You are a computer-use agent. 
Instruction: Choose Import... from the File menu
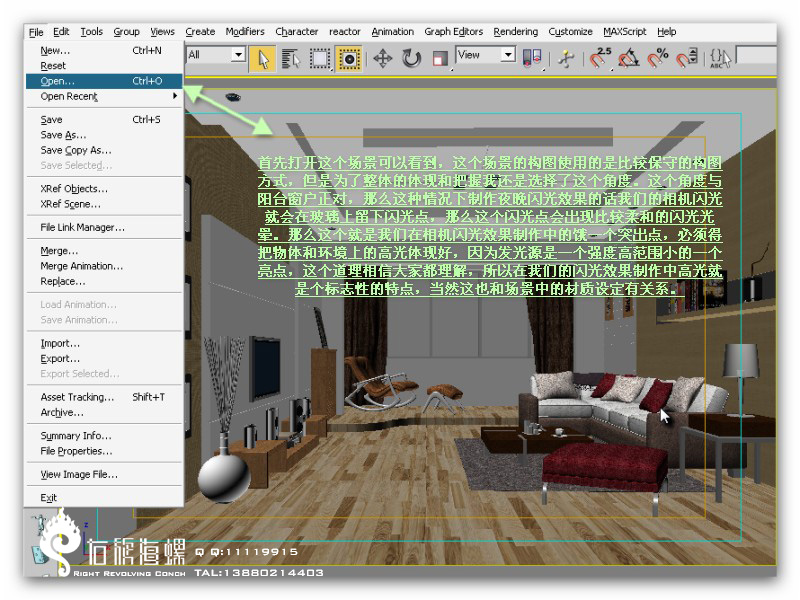tap(104, 343)
